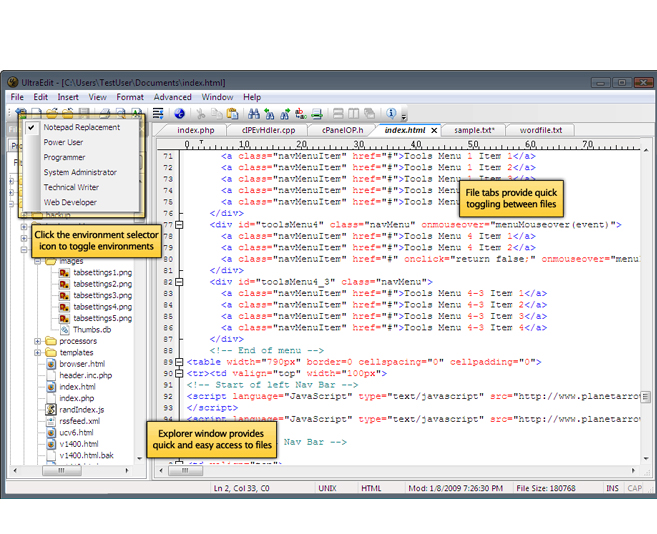This screenshot has height=534, width=657.
Task: Click the Cut scissors icon
Action: [x=201, y=114]
